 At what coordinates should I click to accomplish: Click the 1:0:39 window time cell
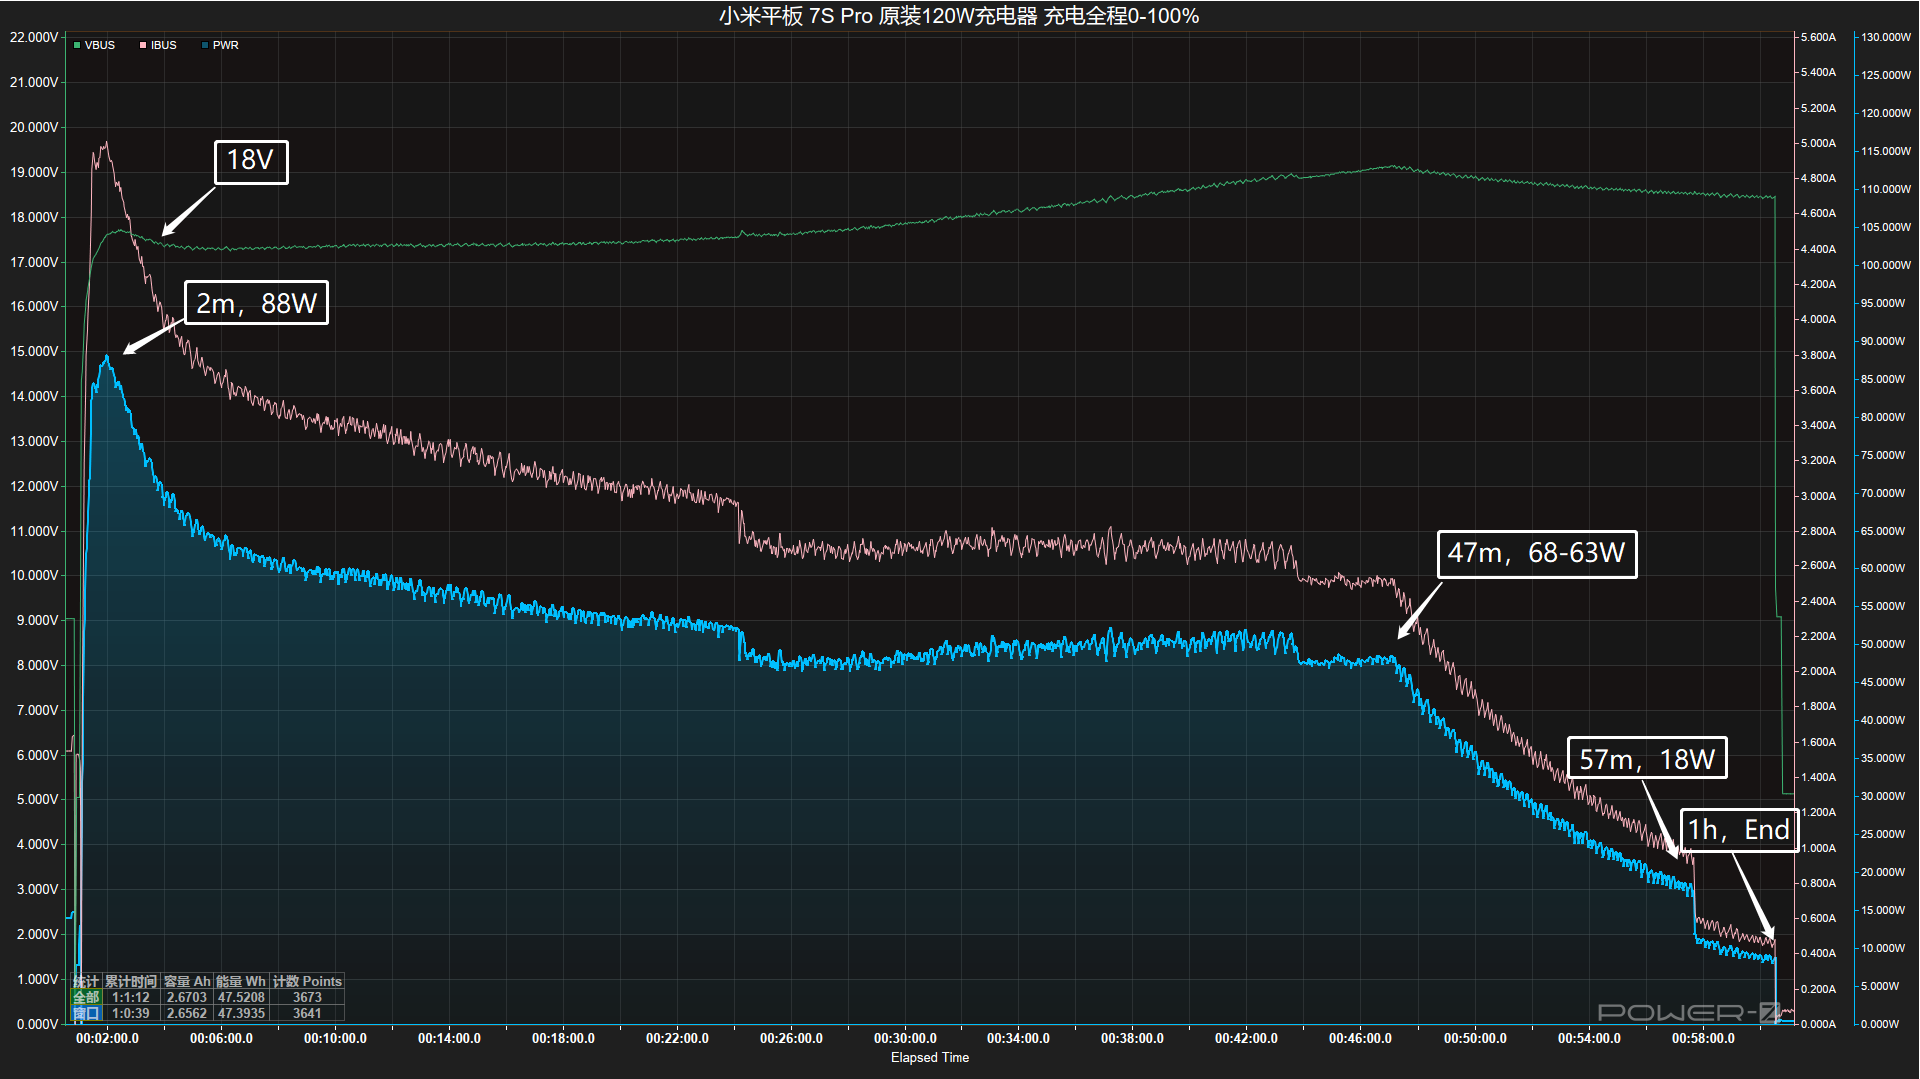[x=131, y=1013]
